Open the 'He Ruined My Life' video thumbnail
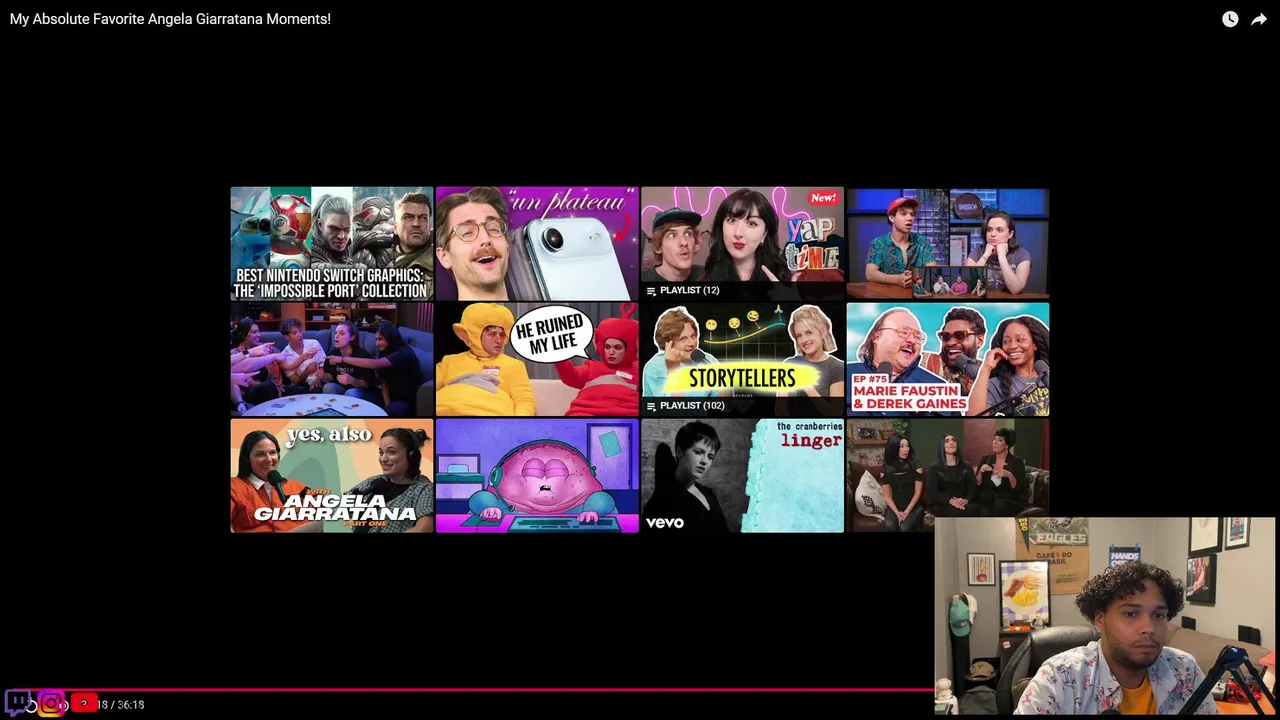 click(537, 359)
